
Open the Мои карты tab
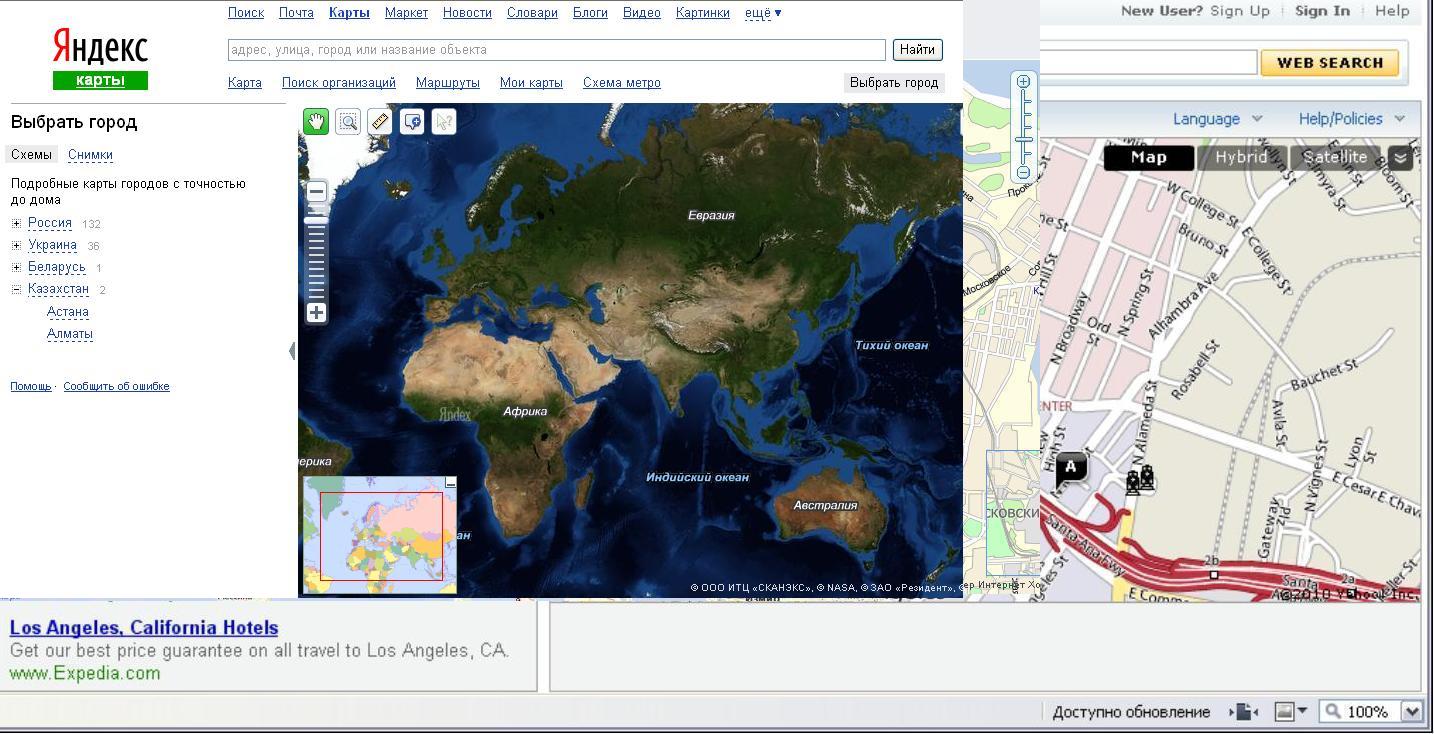(x=531, y=83)
